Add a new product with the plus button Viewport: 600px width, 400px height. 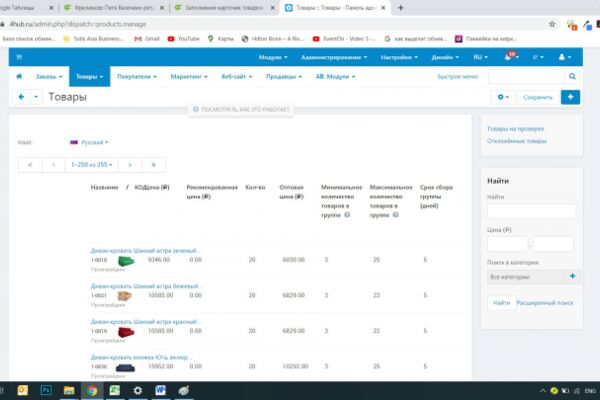pyautogui.click(x=570, y=97)
